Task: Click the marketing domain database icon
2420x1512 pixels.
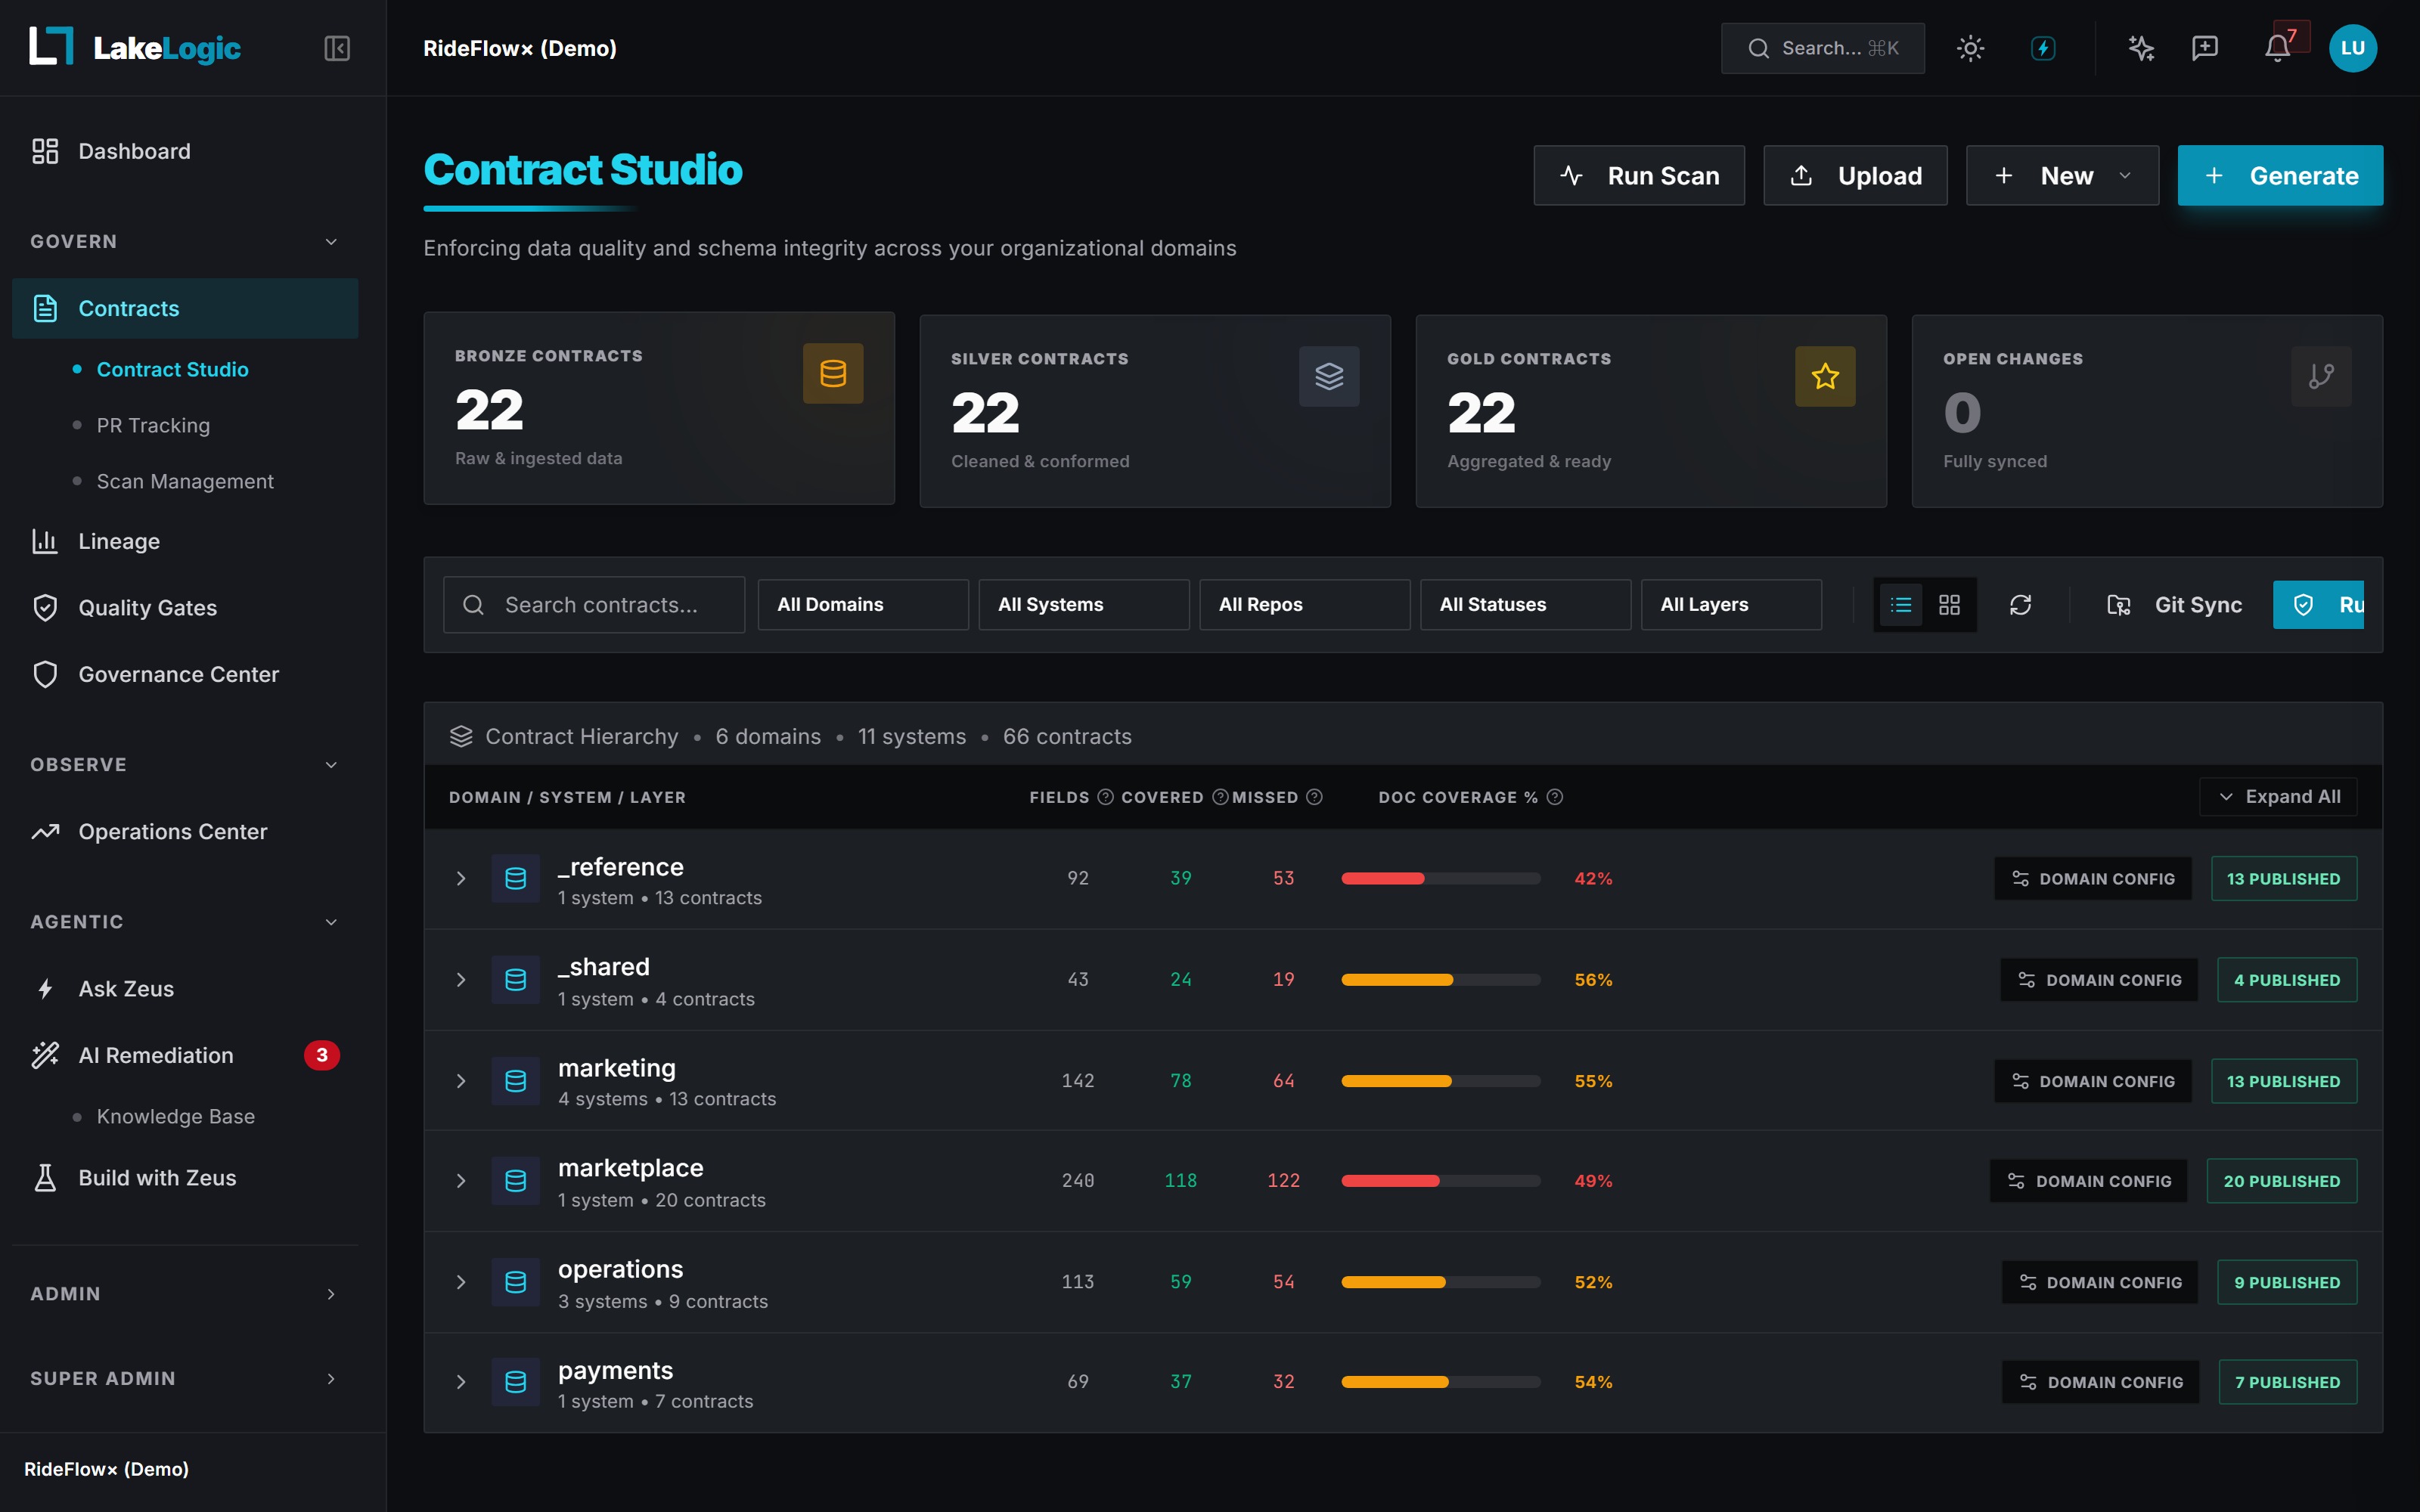Action: click(515, 1081)
